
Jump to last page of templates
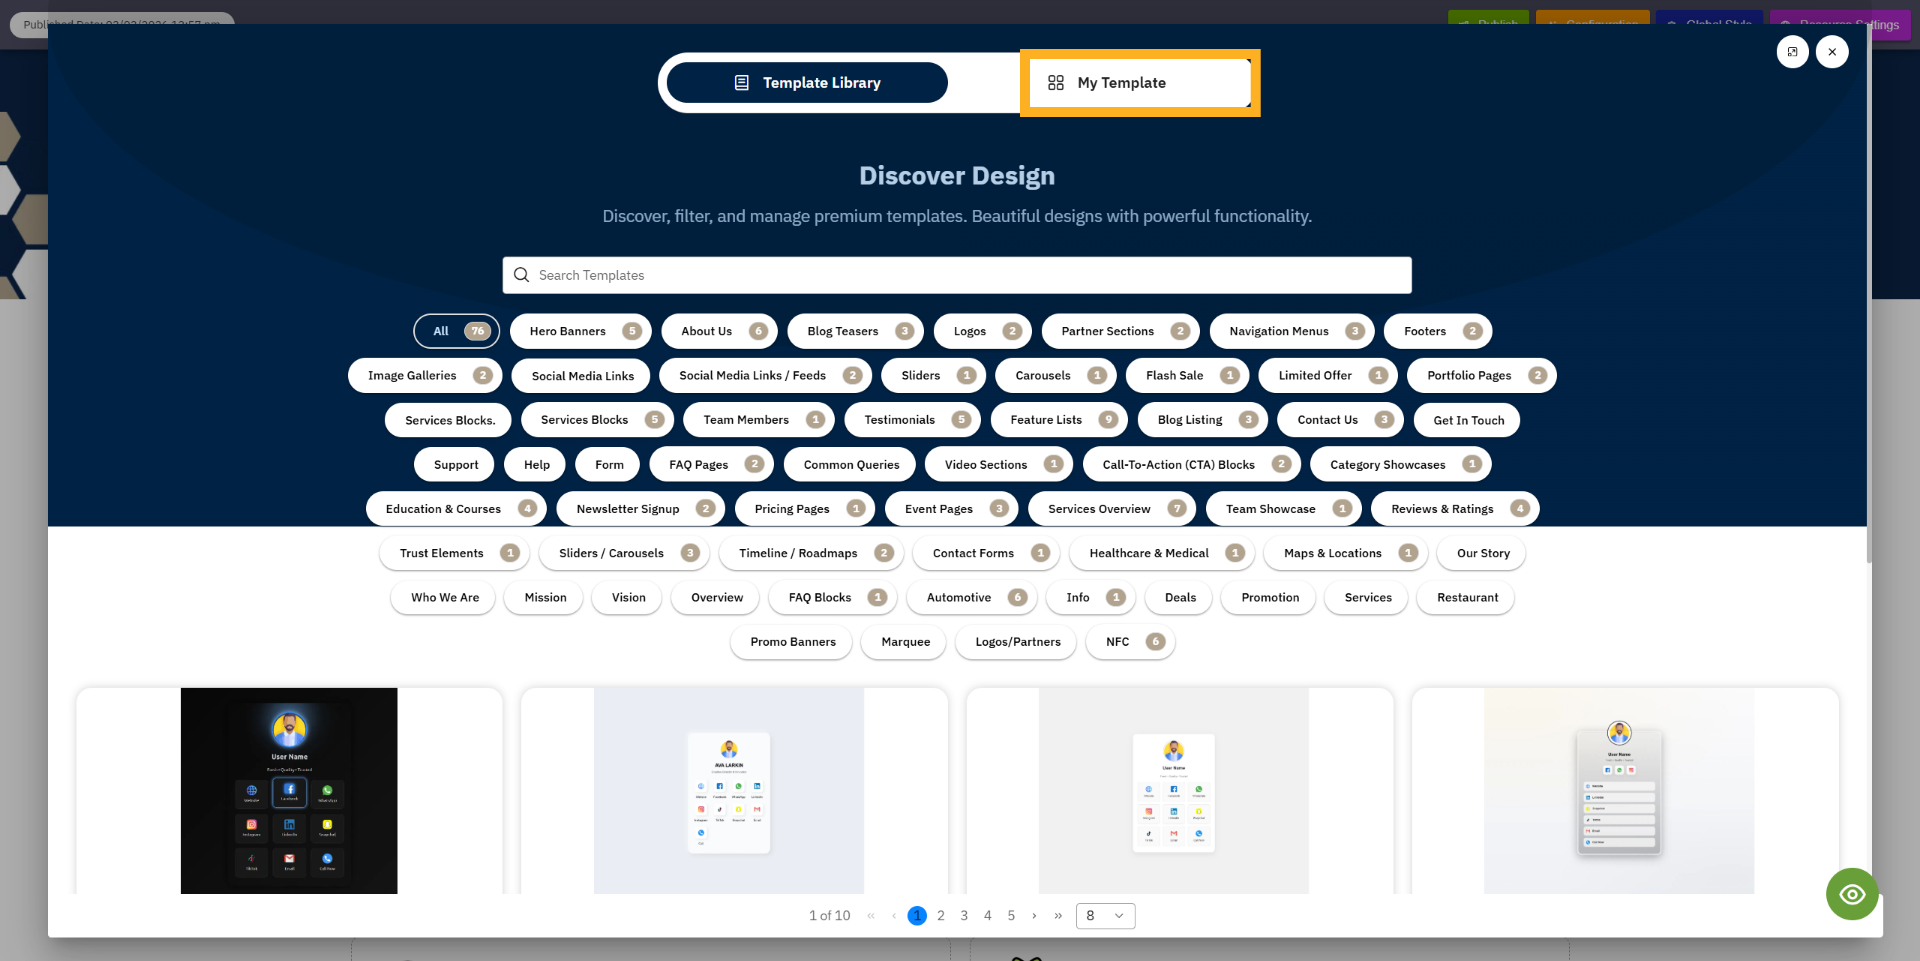1058,916
